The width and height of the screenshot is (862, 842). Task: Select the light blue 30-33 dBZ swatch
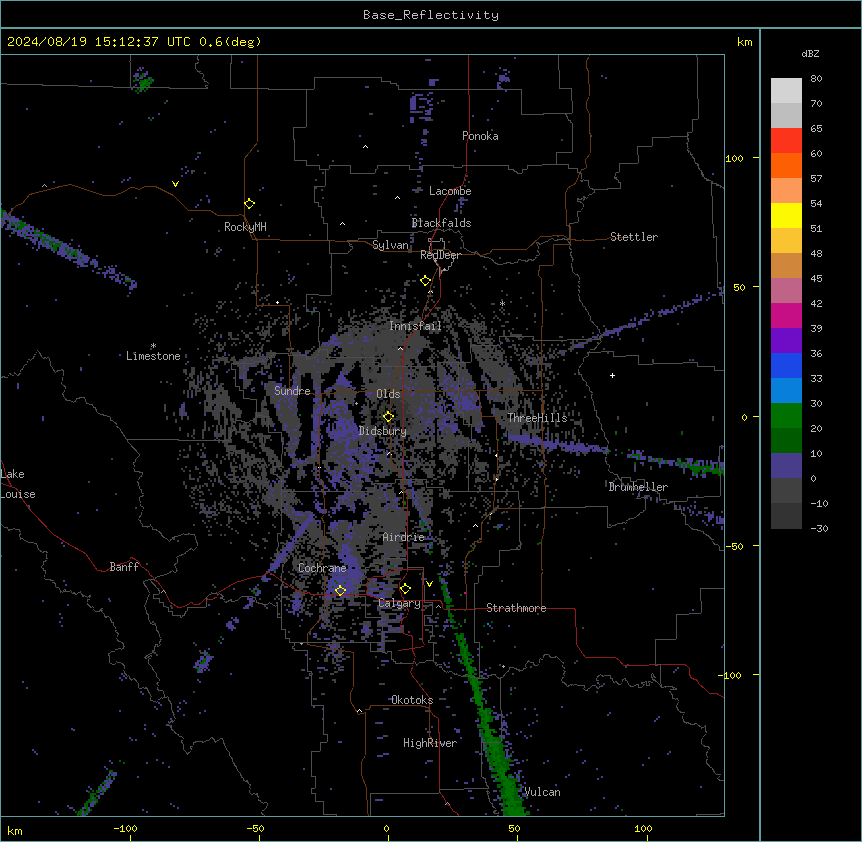click(x=786, y=391)
